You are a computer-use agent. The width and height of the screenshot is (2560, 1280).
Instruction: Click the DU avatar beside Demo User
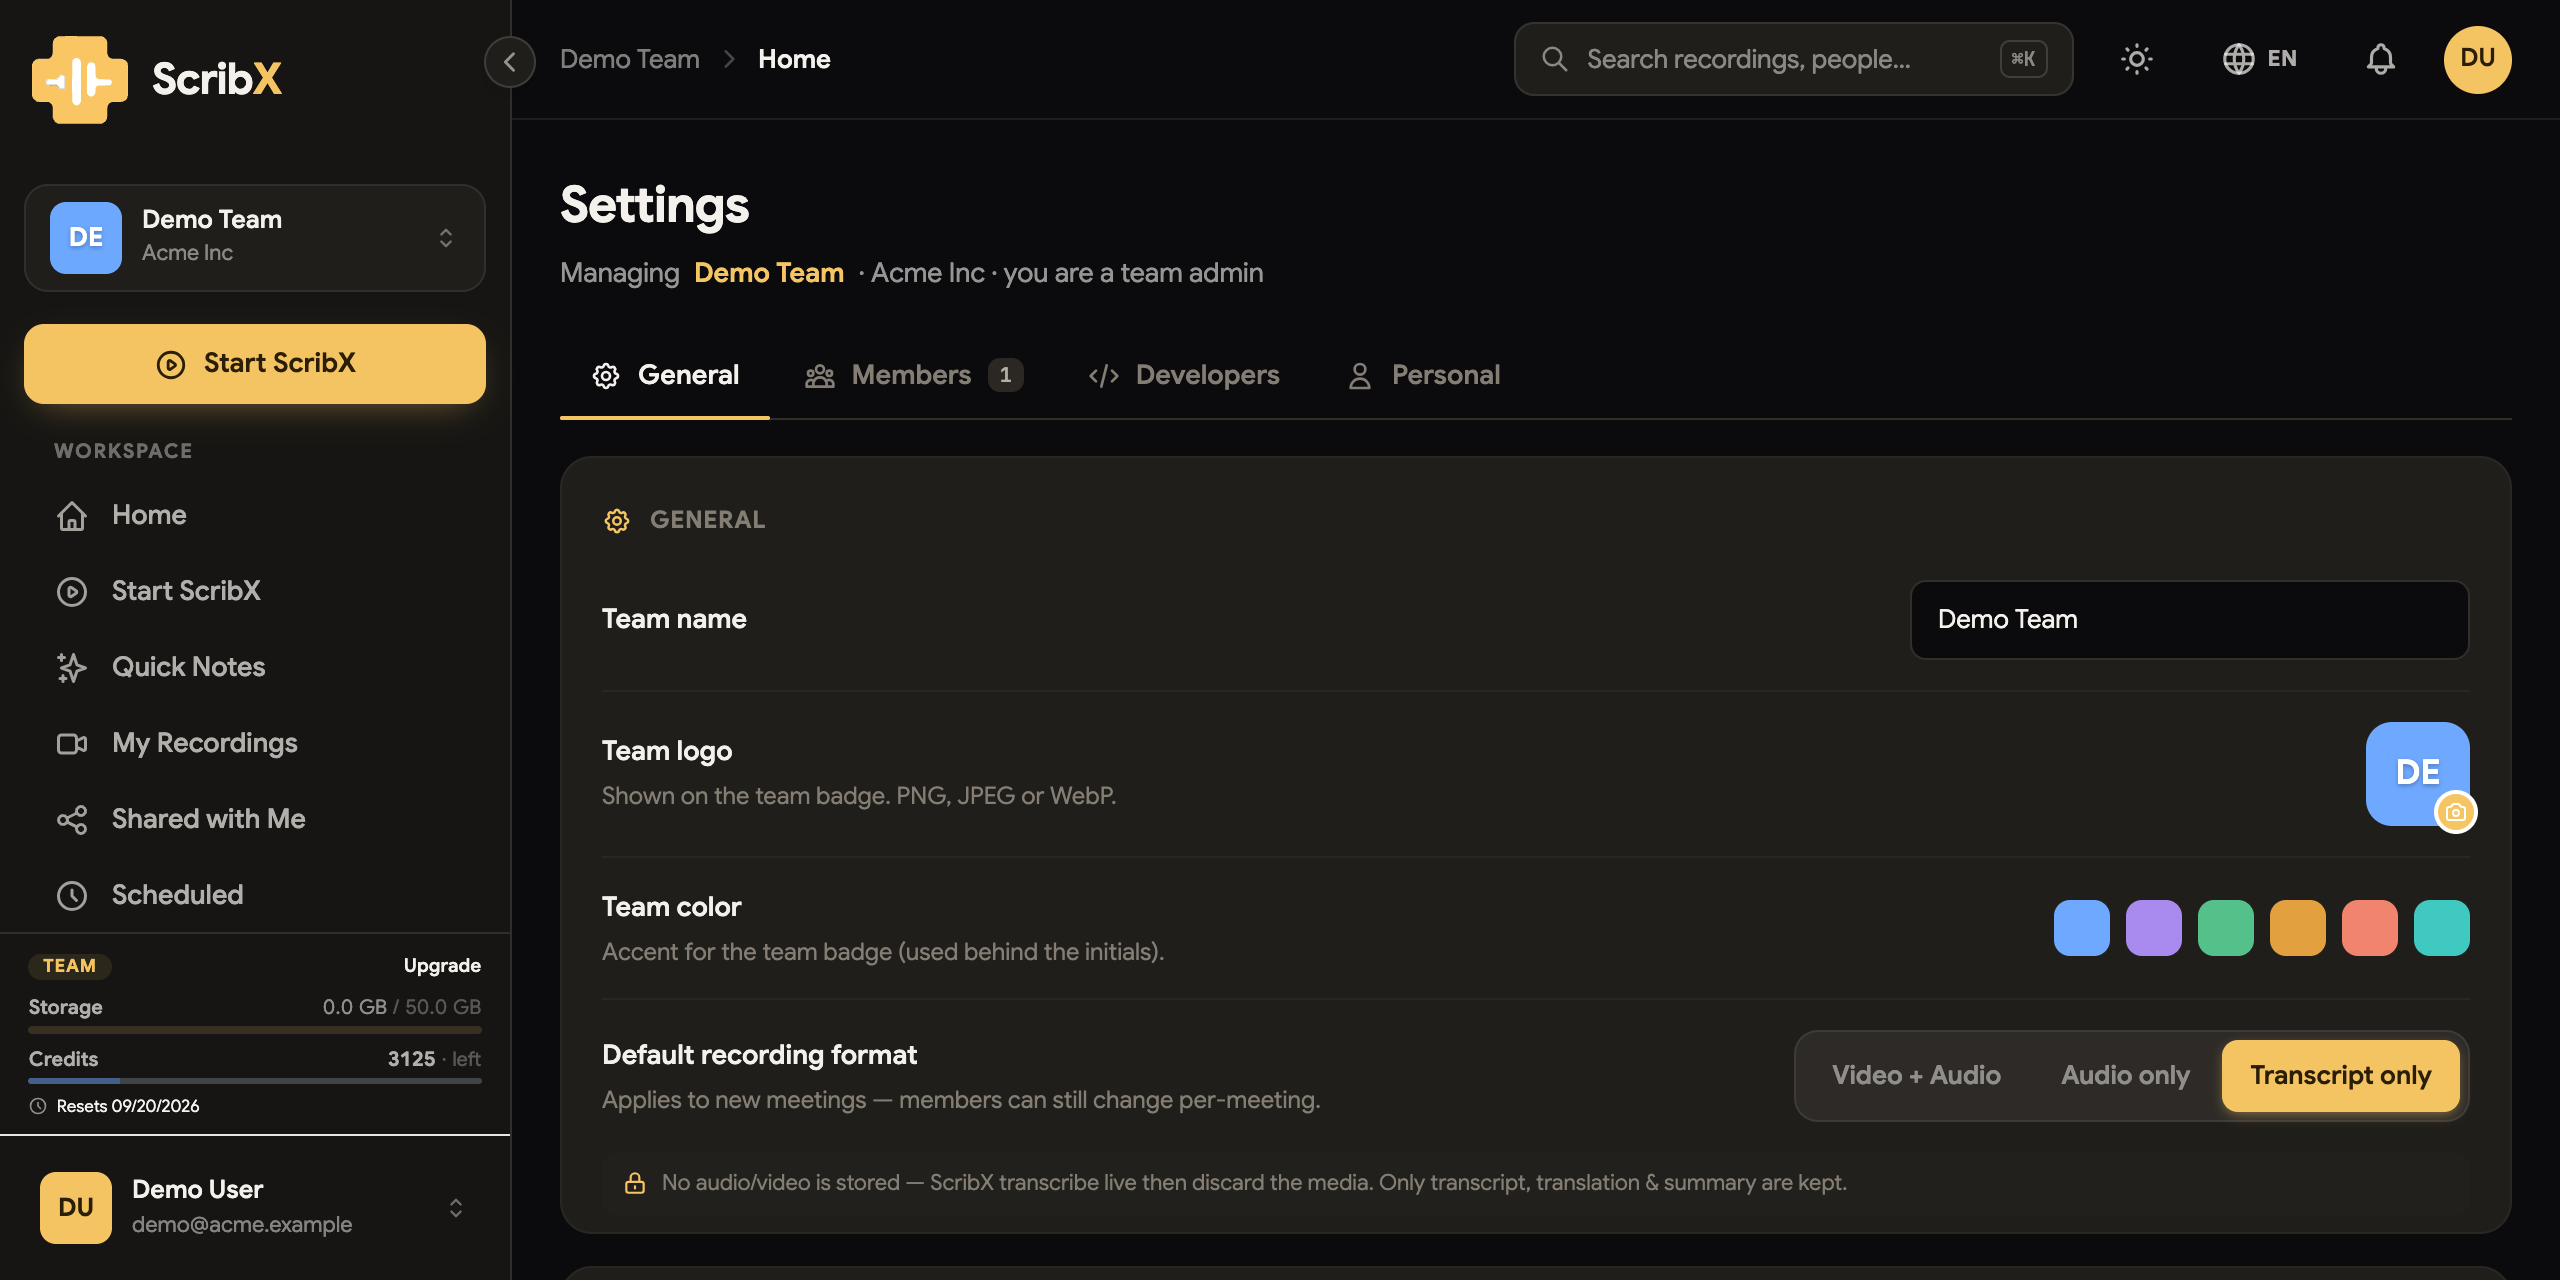pos(76,1208)
